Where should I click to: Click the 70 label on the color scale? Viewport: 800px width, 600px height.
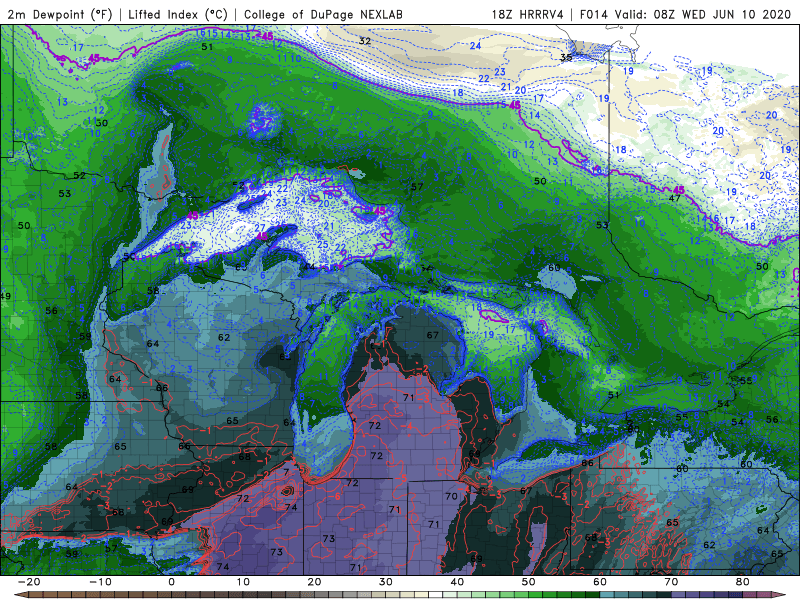671,582
